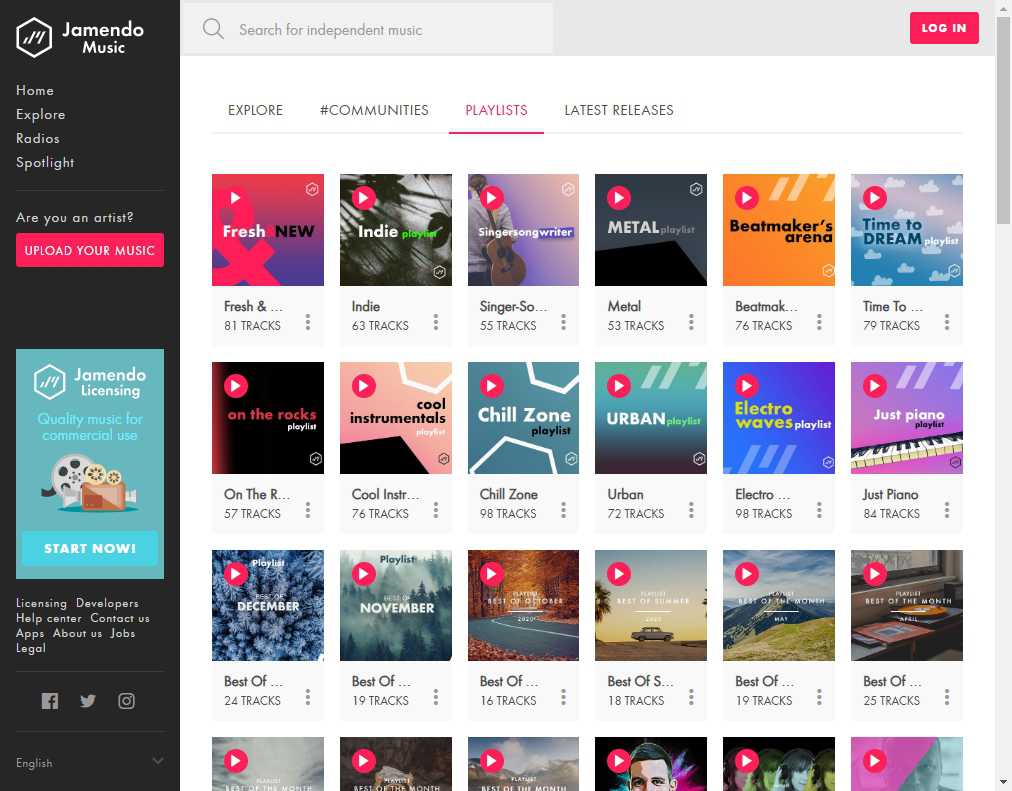1012x791 pixels.
Task: Focus the search for independent music field
Action: (368, 29)
